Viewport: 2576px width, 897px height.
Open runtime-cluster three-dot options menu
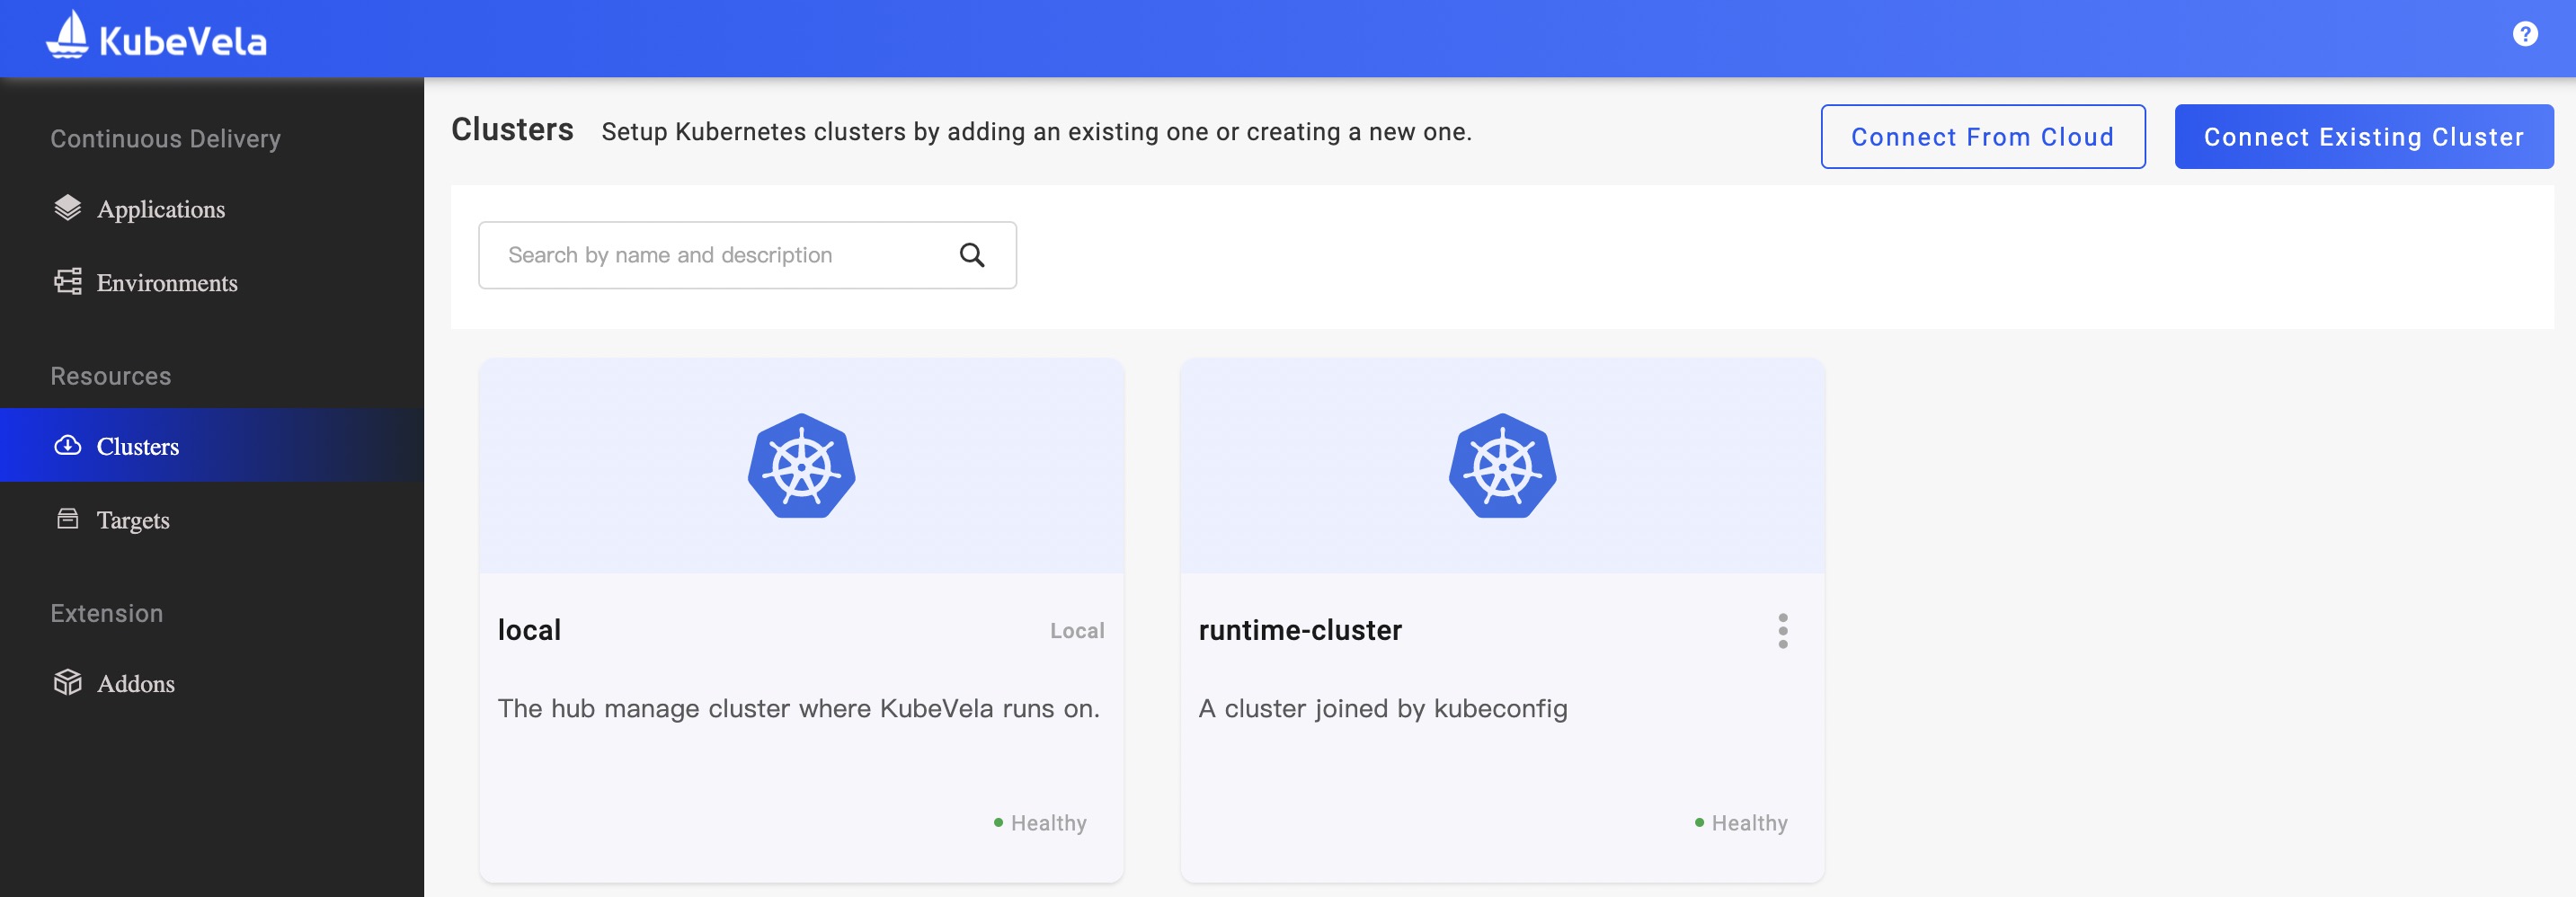click(1782, 631)
